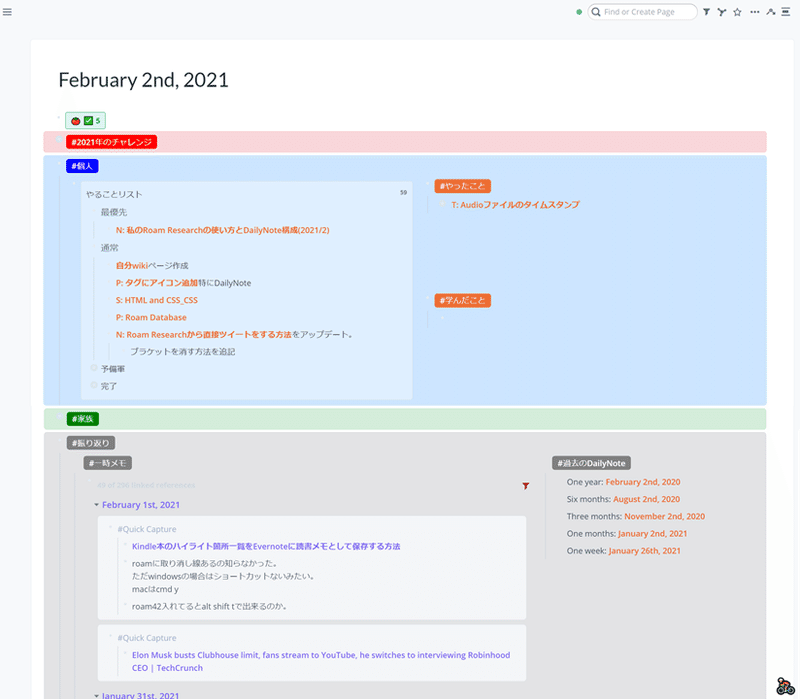800x699 pixels.
Task: Open the graph overview icon
Action: click(x=721, y=11)
